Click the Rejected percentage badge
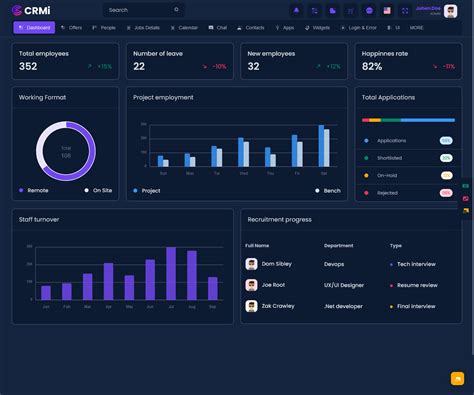 click(446, 193)
